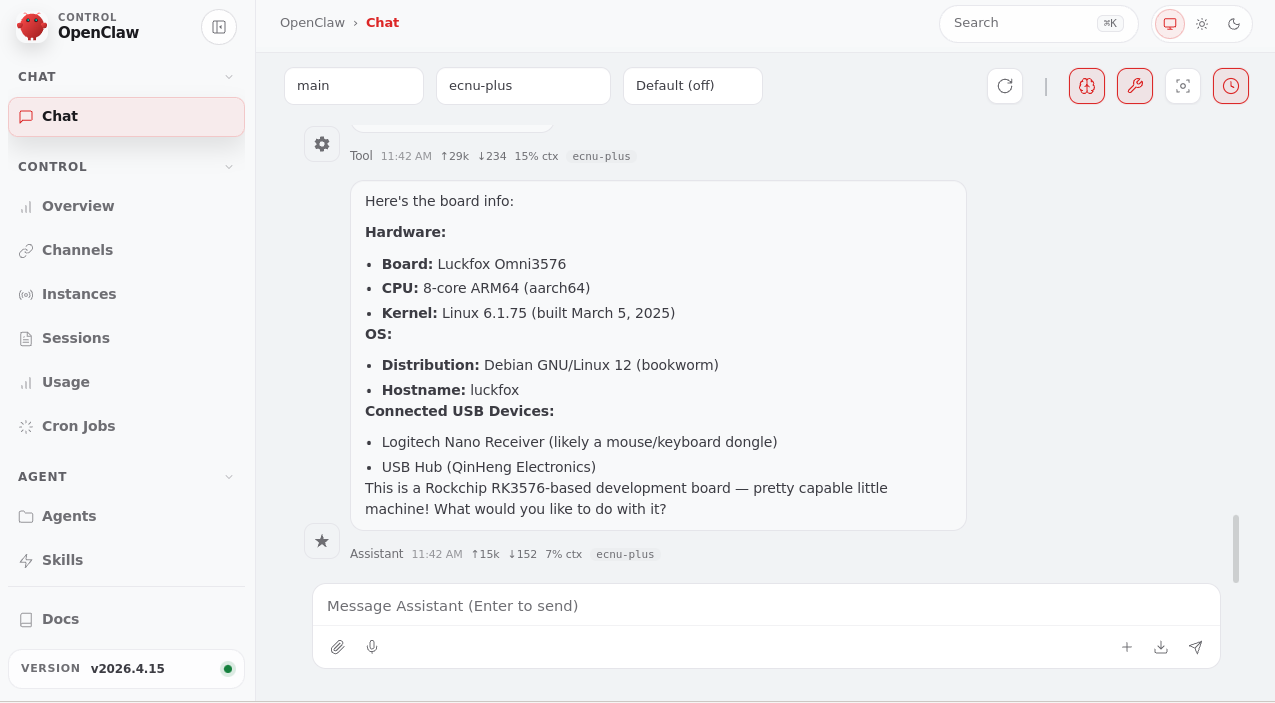Open Instances from the sidebar
Screen dimensions: 1275x703
click(x=126, y=294)
